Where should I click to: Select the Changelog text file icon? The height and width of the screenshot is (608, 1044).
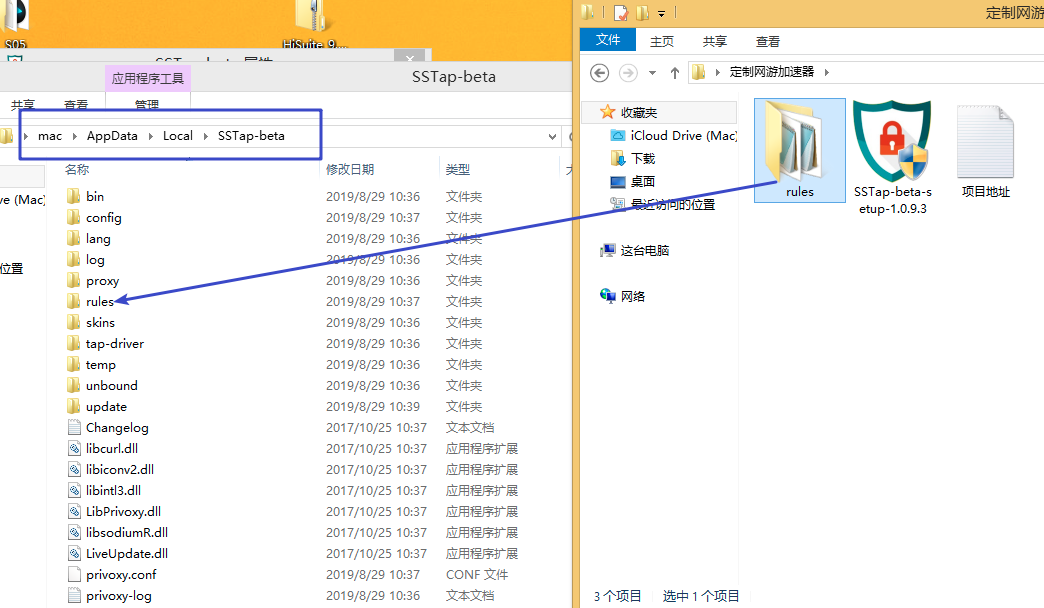[x=74, y=428]
